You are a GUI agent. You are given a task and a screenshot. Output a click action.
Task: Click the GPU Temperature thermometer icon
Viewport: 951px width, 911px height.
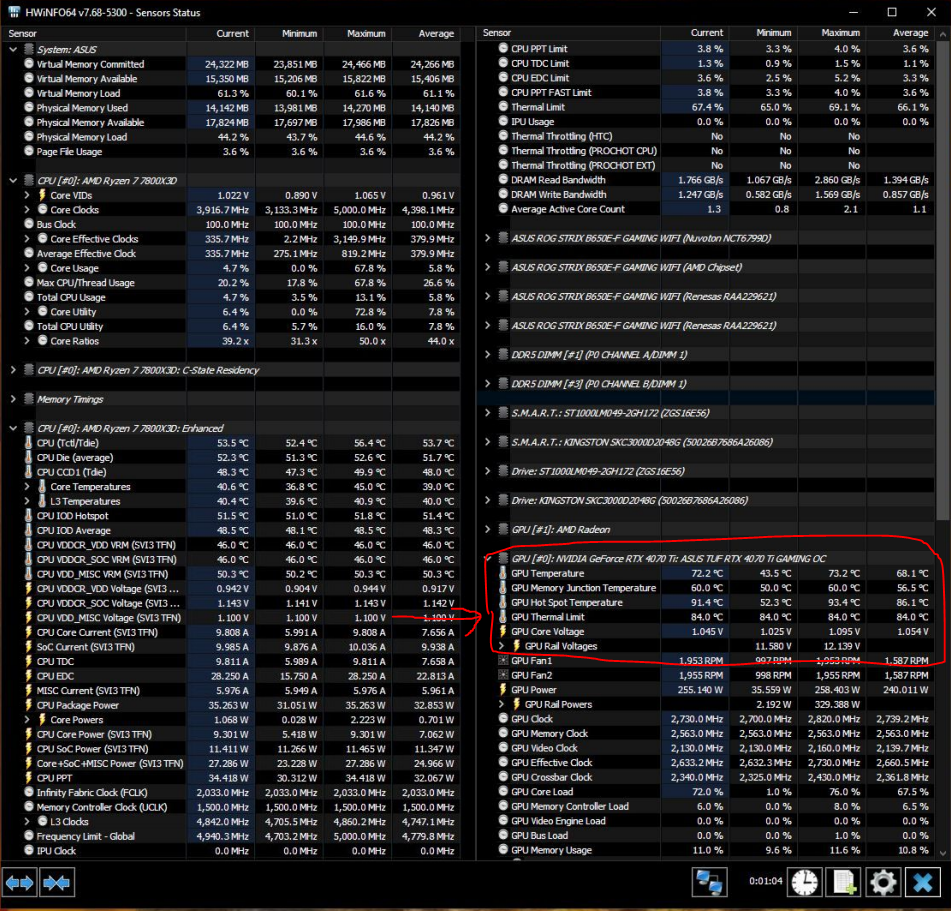[503, 574]
